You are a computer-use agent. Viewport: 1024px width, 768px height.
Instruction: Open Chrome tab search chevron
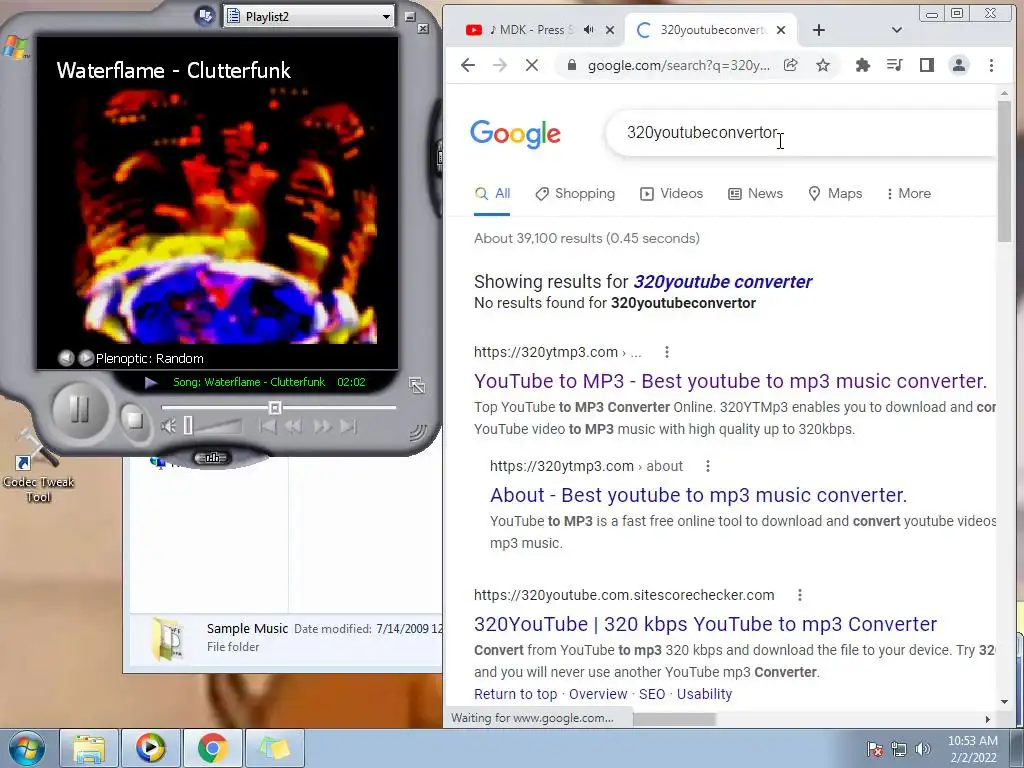point(897,30)
